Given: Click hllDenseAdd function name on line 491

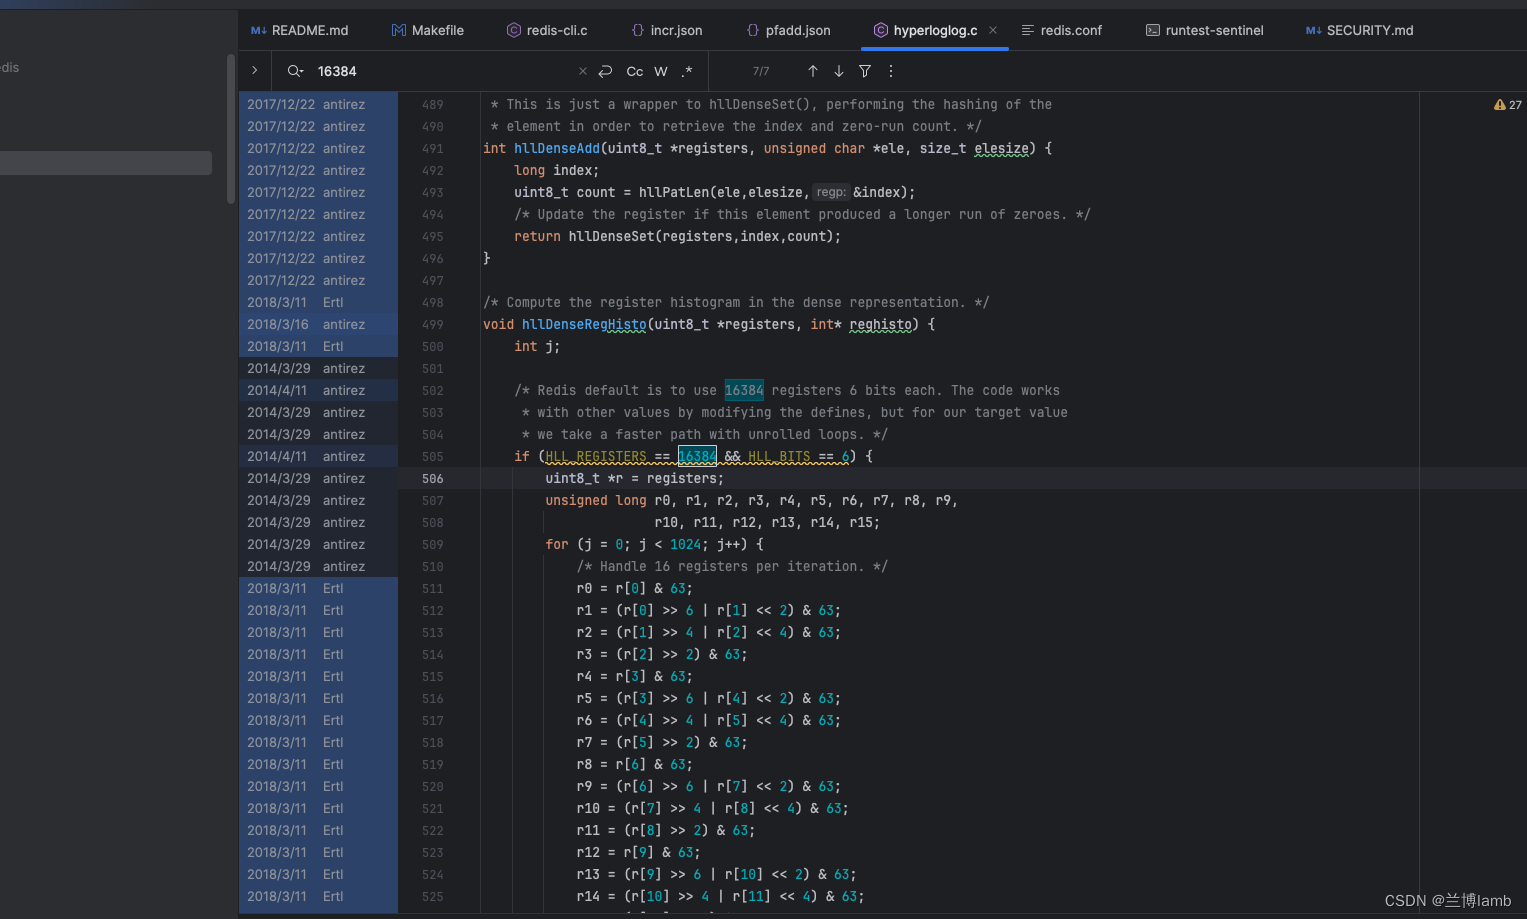Looking at the screenshot, I should (x=557, y=148).
